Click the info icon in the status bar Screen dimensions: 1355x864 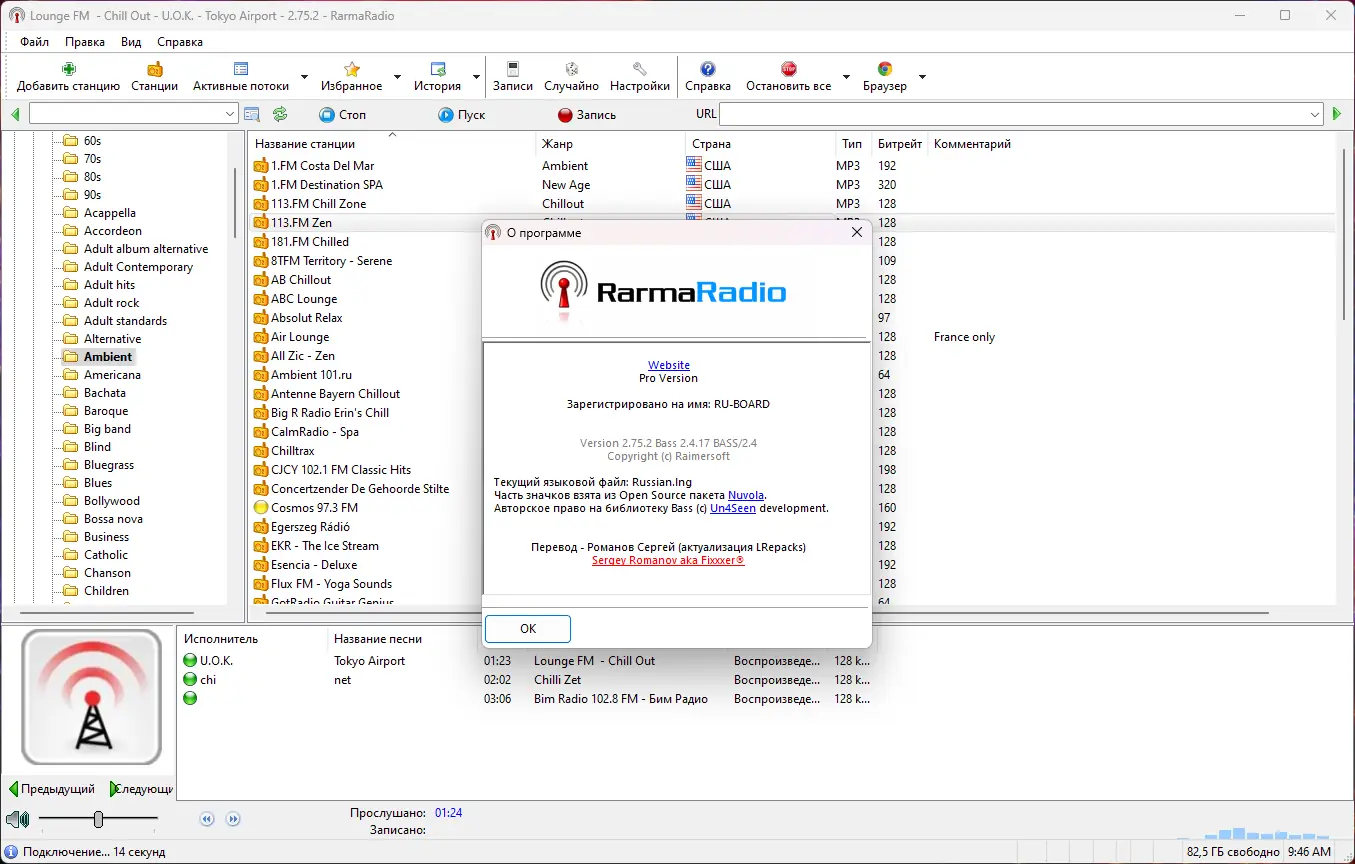click(11, 852)
